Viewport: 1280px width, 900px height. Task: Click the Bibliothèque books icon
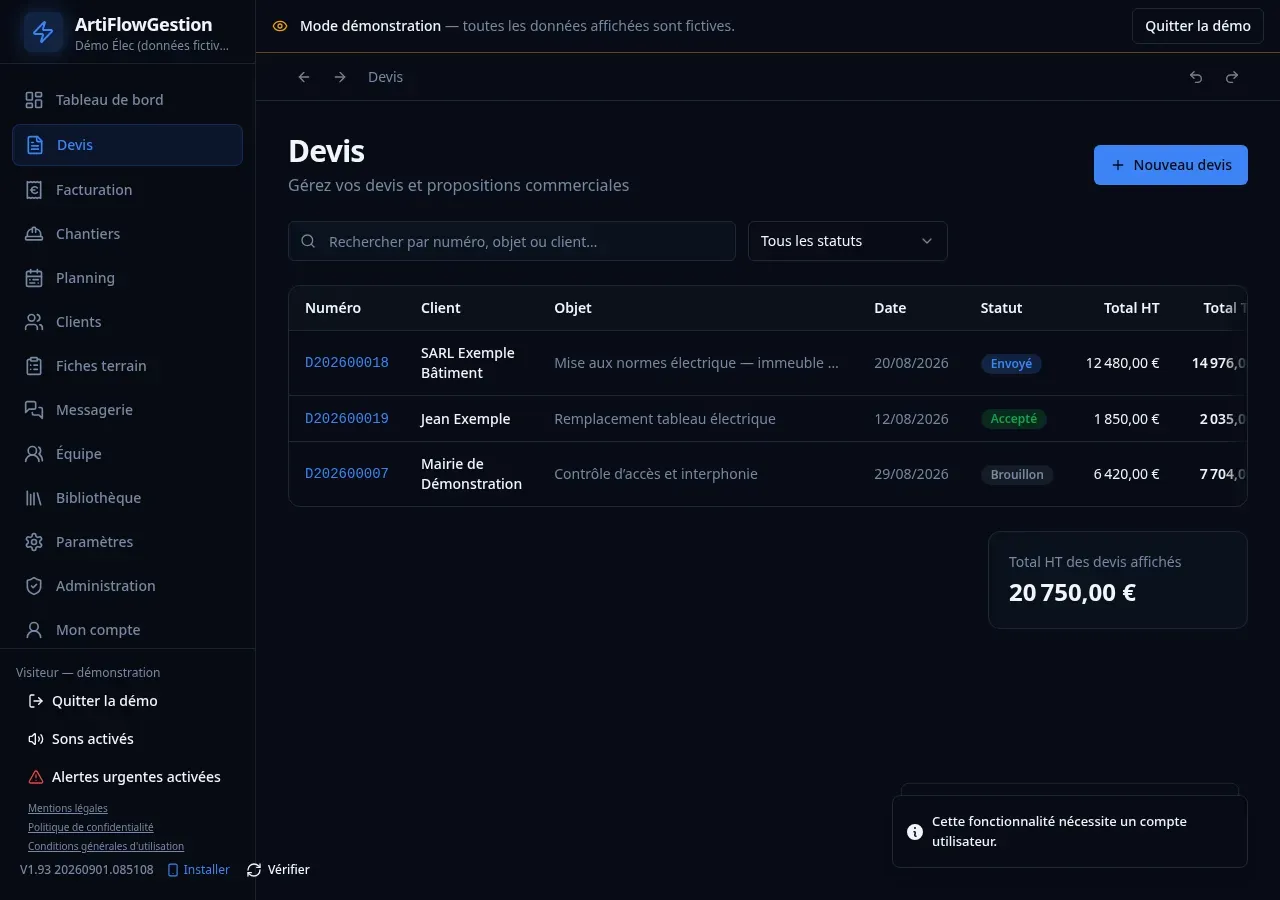click(34, 498)
